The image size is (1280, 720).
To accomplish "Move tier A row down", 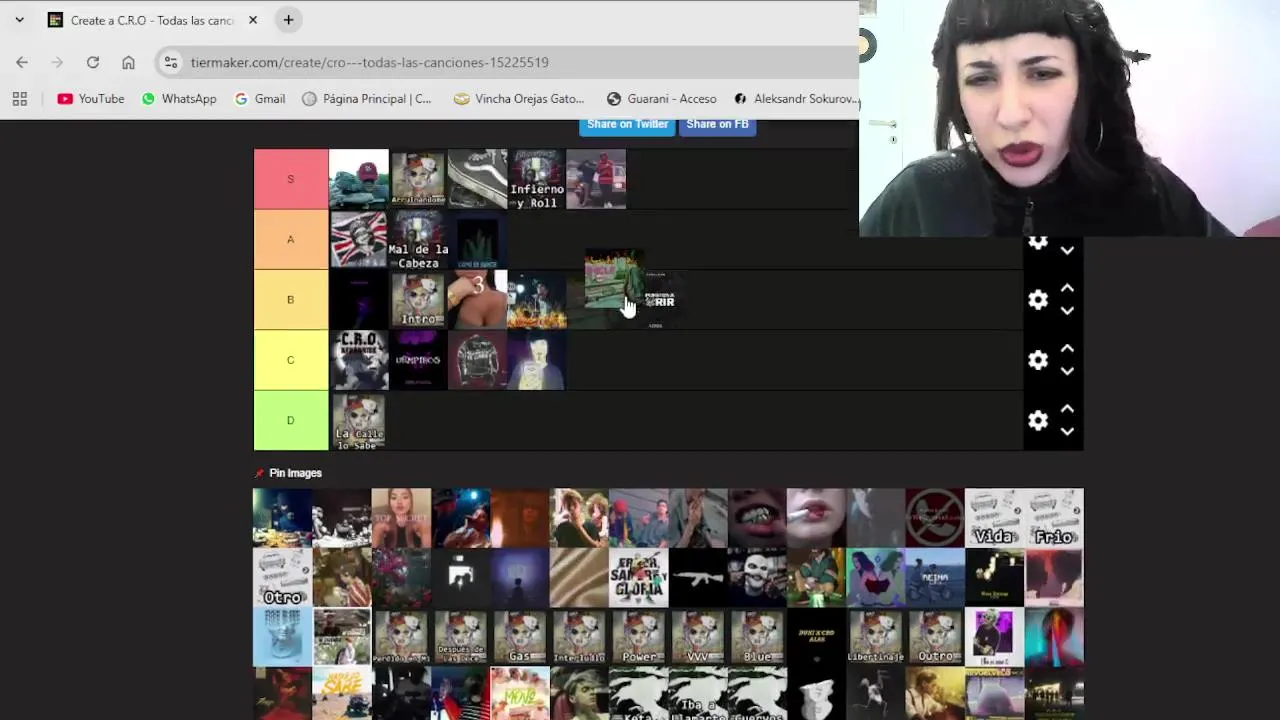I will click(x=1067, y=251).
